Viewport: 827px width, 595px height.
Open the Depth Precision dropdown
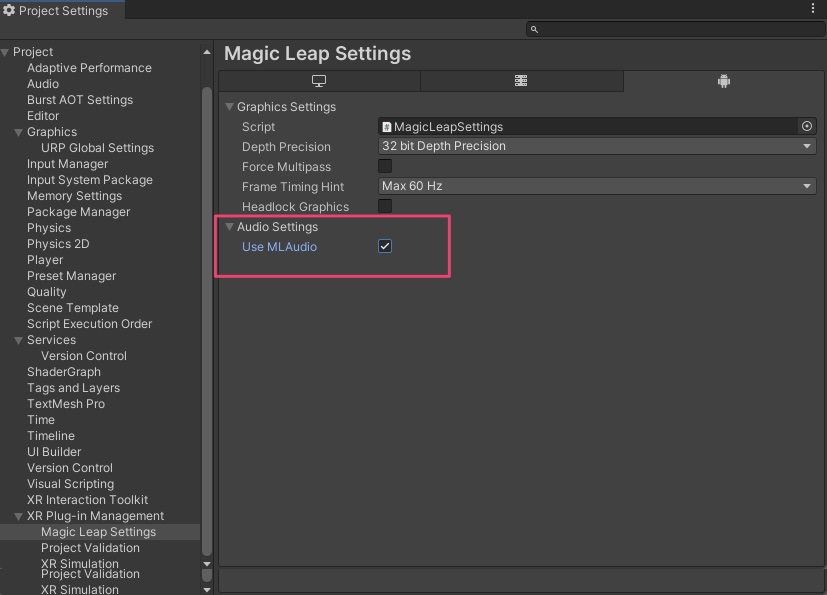point(597,146)
